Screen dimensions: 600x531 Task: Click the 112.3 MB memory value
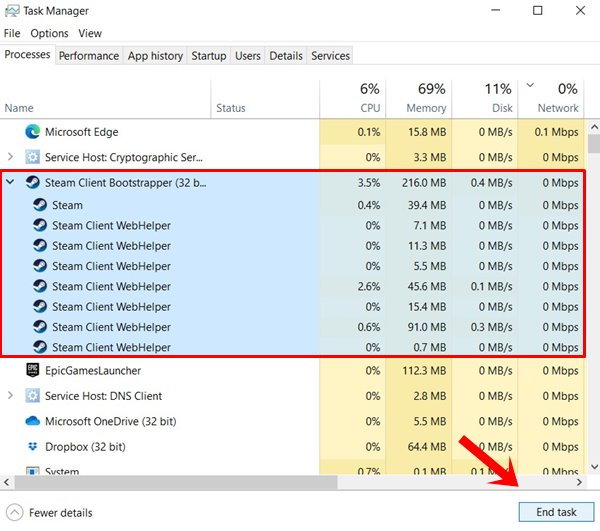424,370
